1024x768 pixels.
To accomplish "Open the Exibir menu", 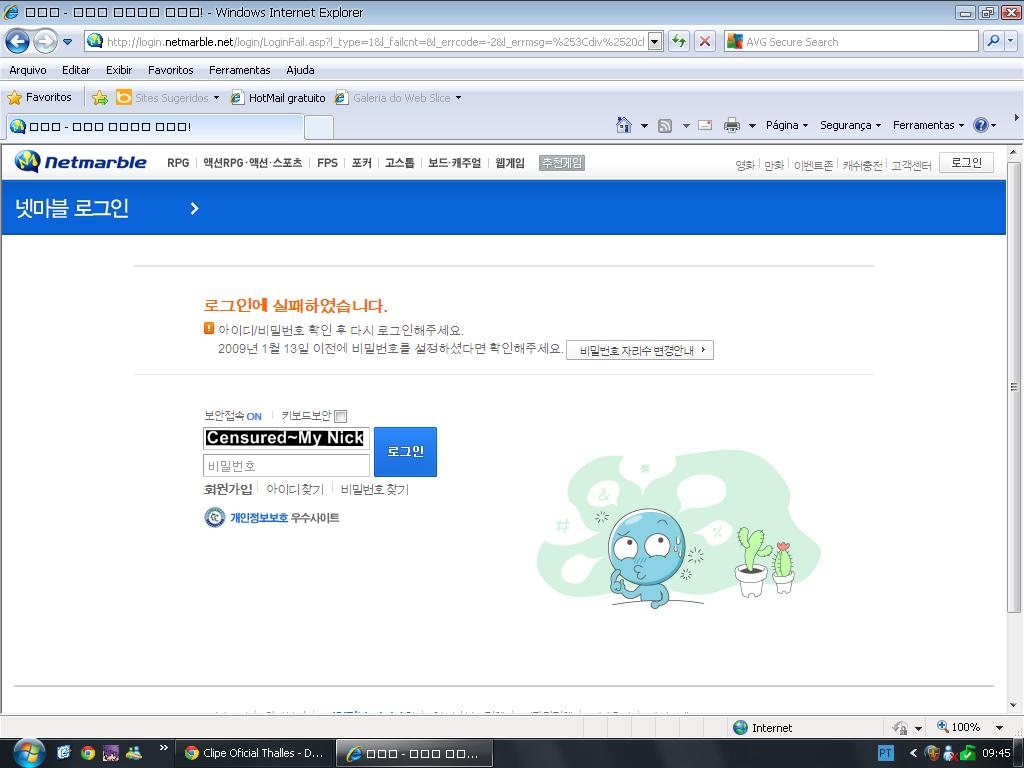I will pos(119,70).
